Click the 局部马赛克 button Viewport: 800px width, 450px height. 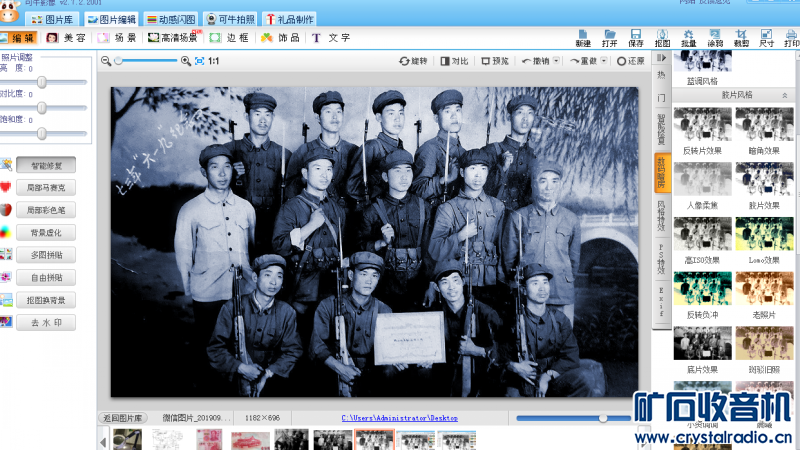(x=46, y=188)
